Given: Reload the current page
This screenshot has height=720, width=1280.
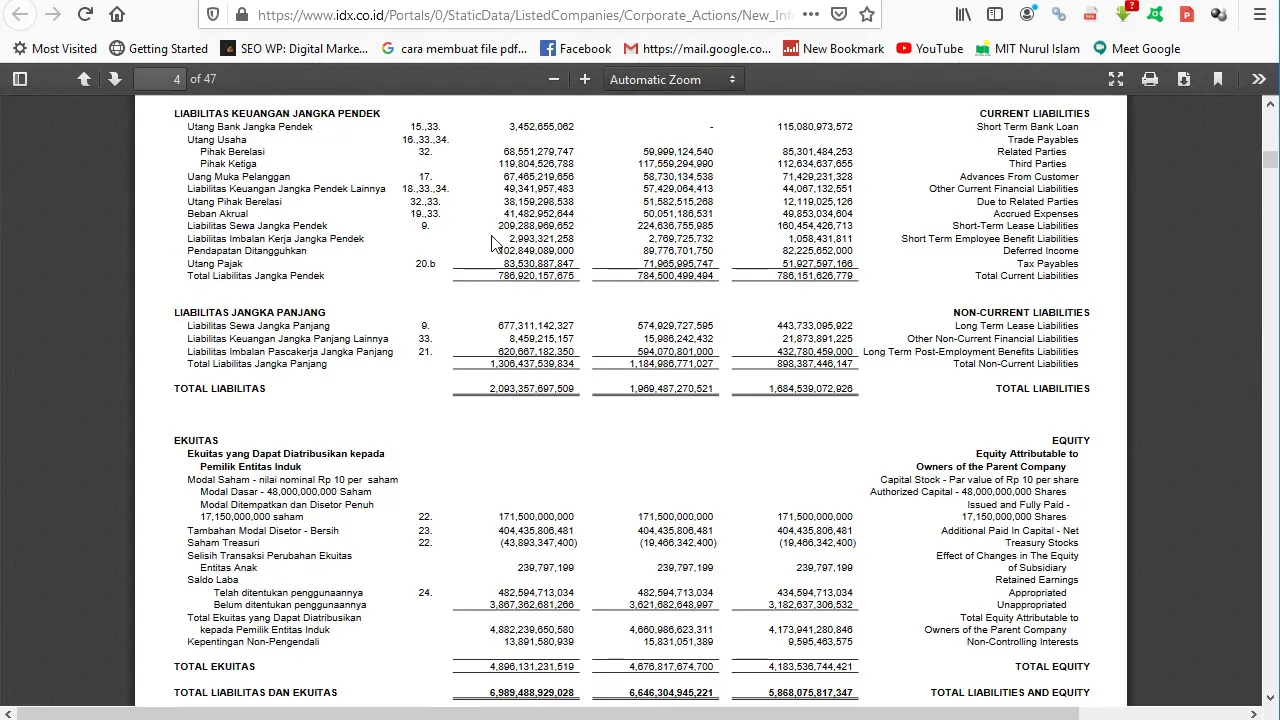Looking at the screenshot, I should click(85, 14).
